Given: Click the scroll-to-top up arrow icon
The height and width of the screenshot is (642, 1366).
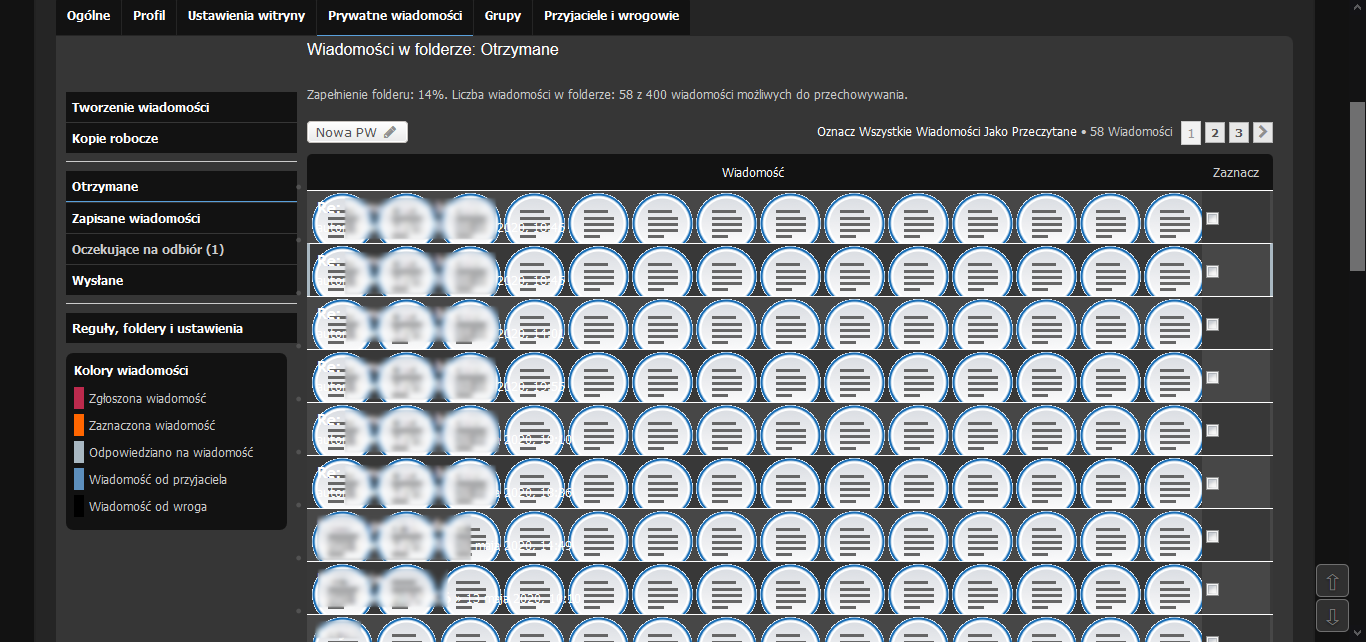Looking at the screenshot, I should tap(1331, 581).
